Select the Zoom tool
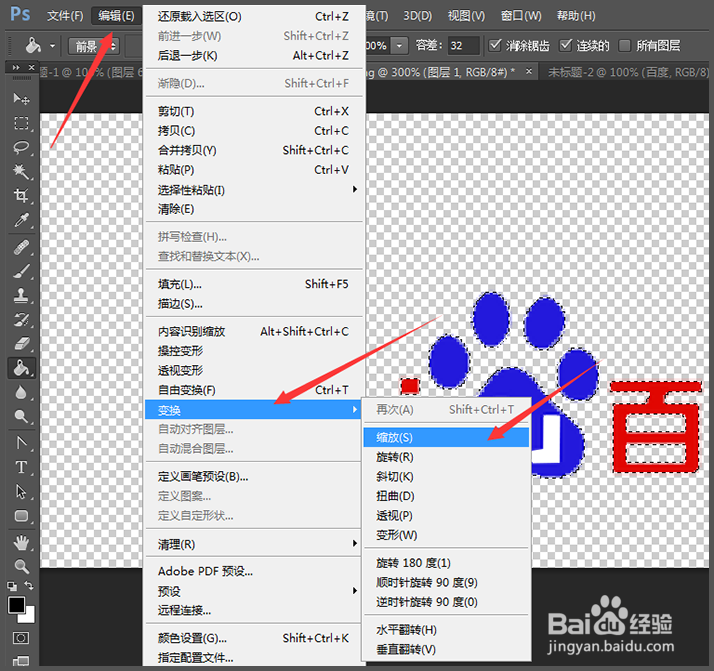This screenshot has height=671, width=714. point(21,567)
